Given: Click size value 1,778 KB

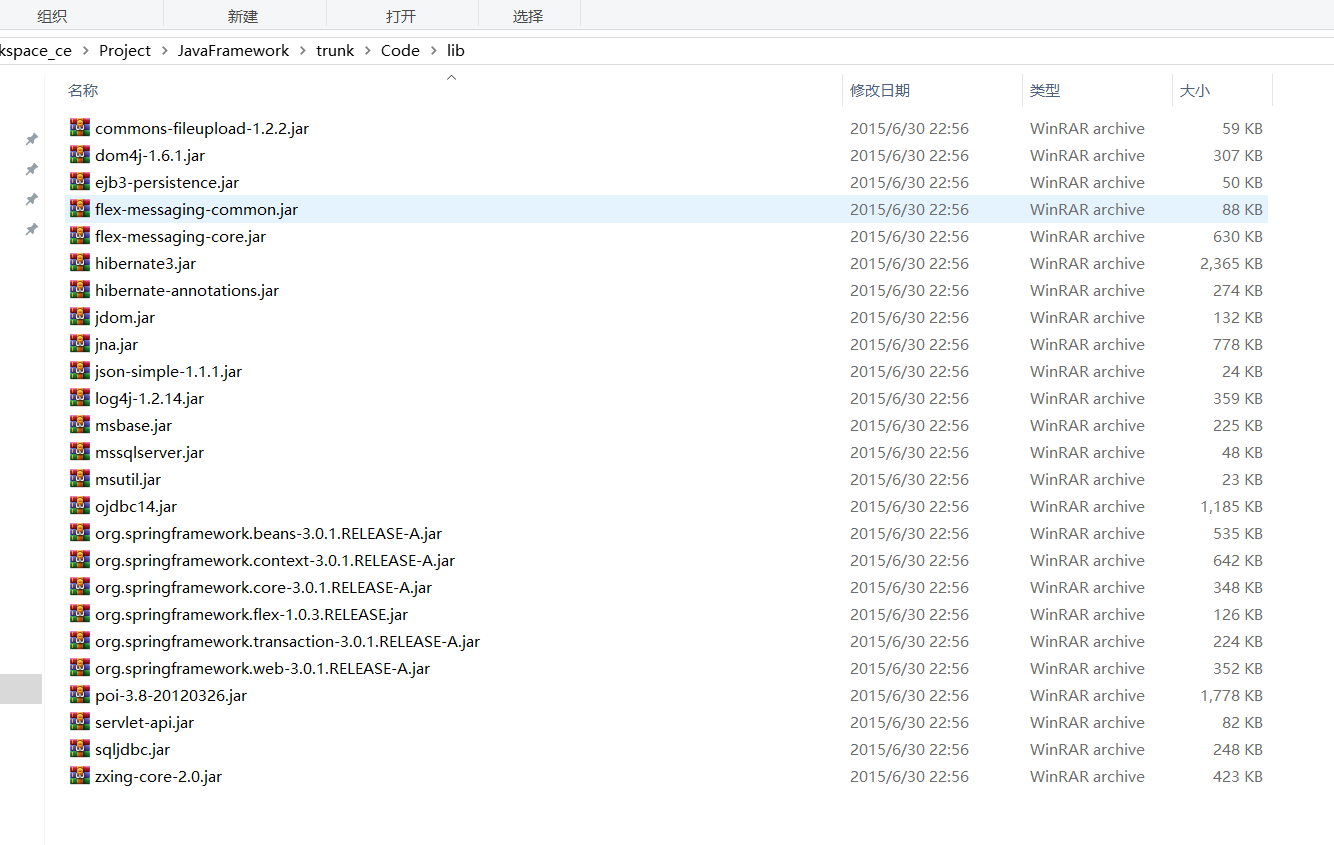Looking at the screenshot, I should tap(1231, 695).
